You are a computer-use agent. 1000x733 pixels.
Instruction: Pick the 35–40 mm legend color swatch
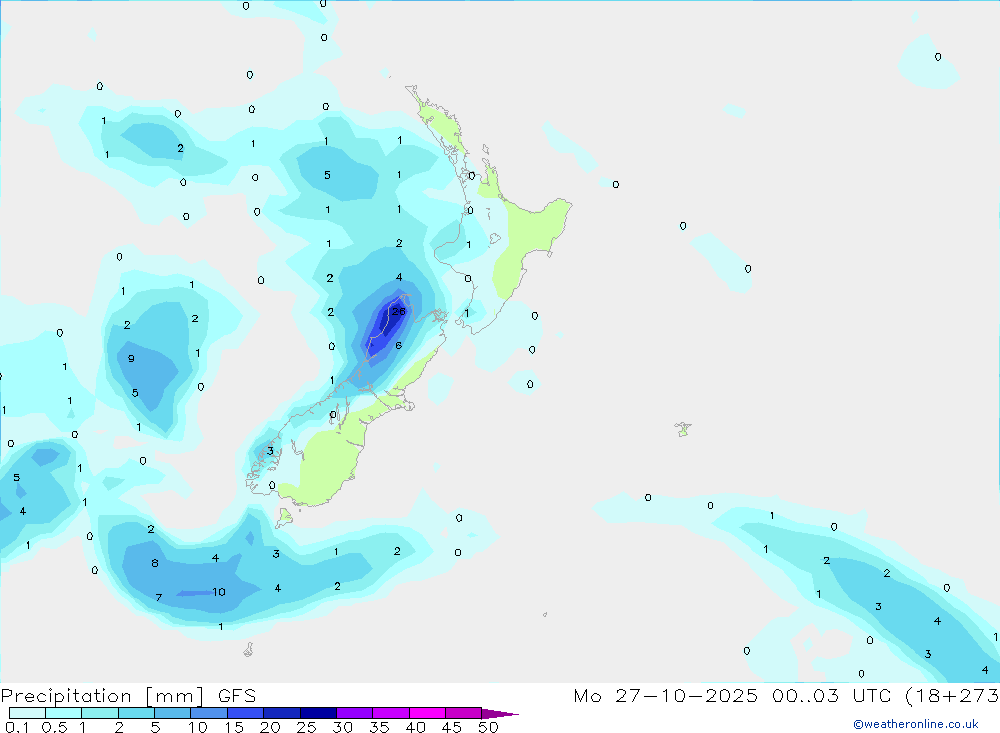(x=390, y=713)
